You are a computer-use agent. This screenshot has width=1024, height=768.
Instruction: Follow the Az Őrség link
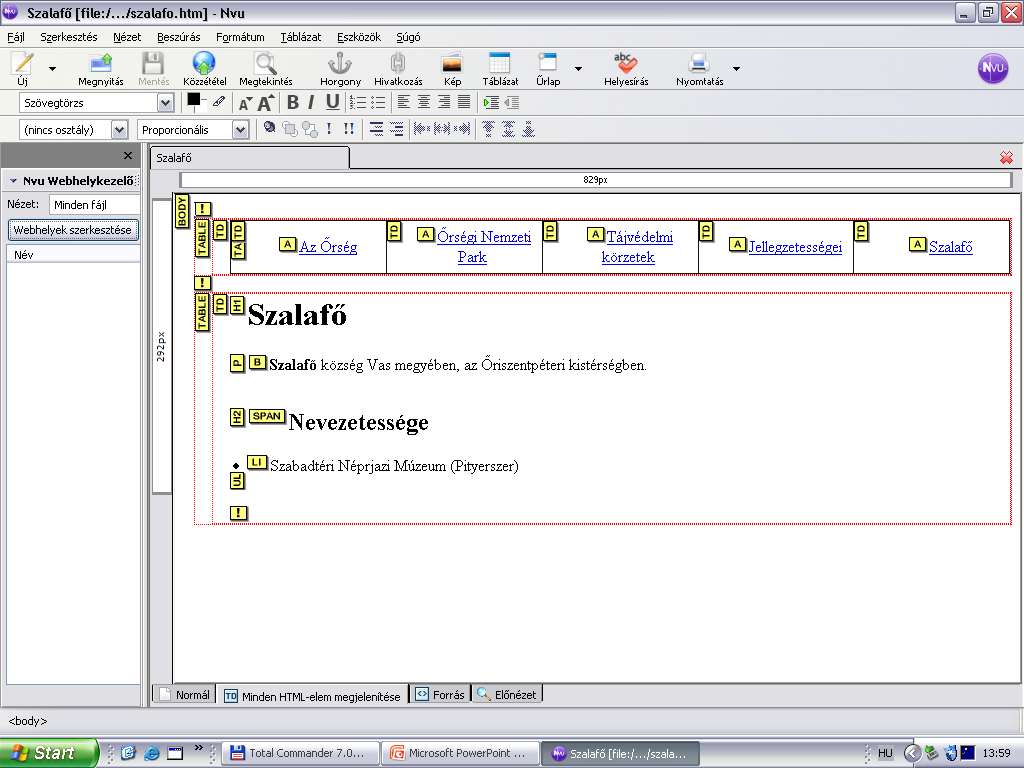tap(328, 247)
